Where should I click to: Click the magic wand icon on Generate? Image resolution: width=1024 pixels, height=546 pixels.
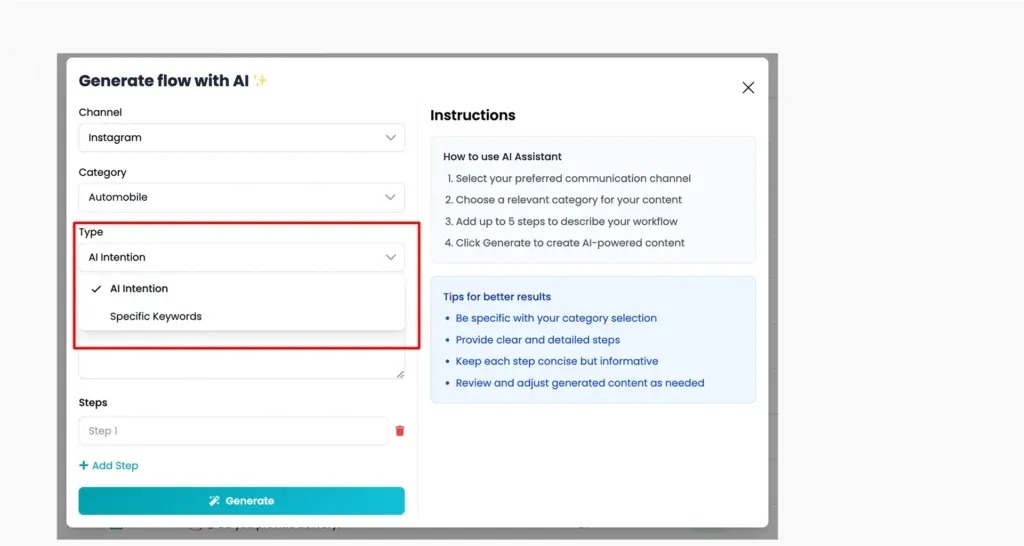(214, 501)
